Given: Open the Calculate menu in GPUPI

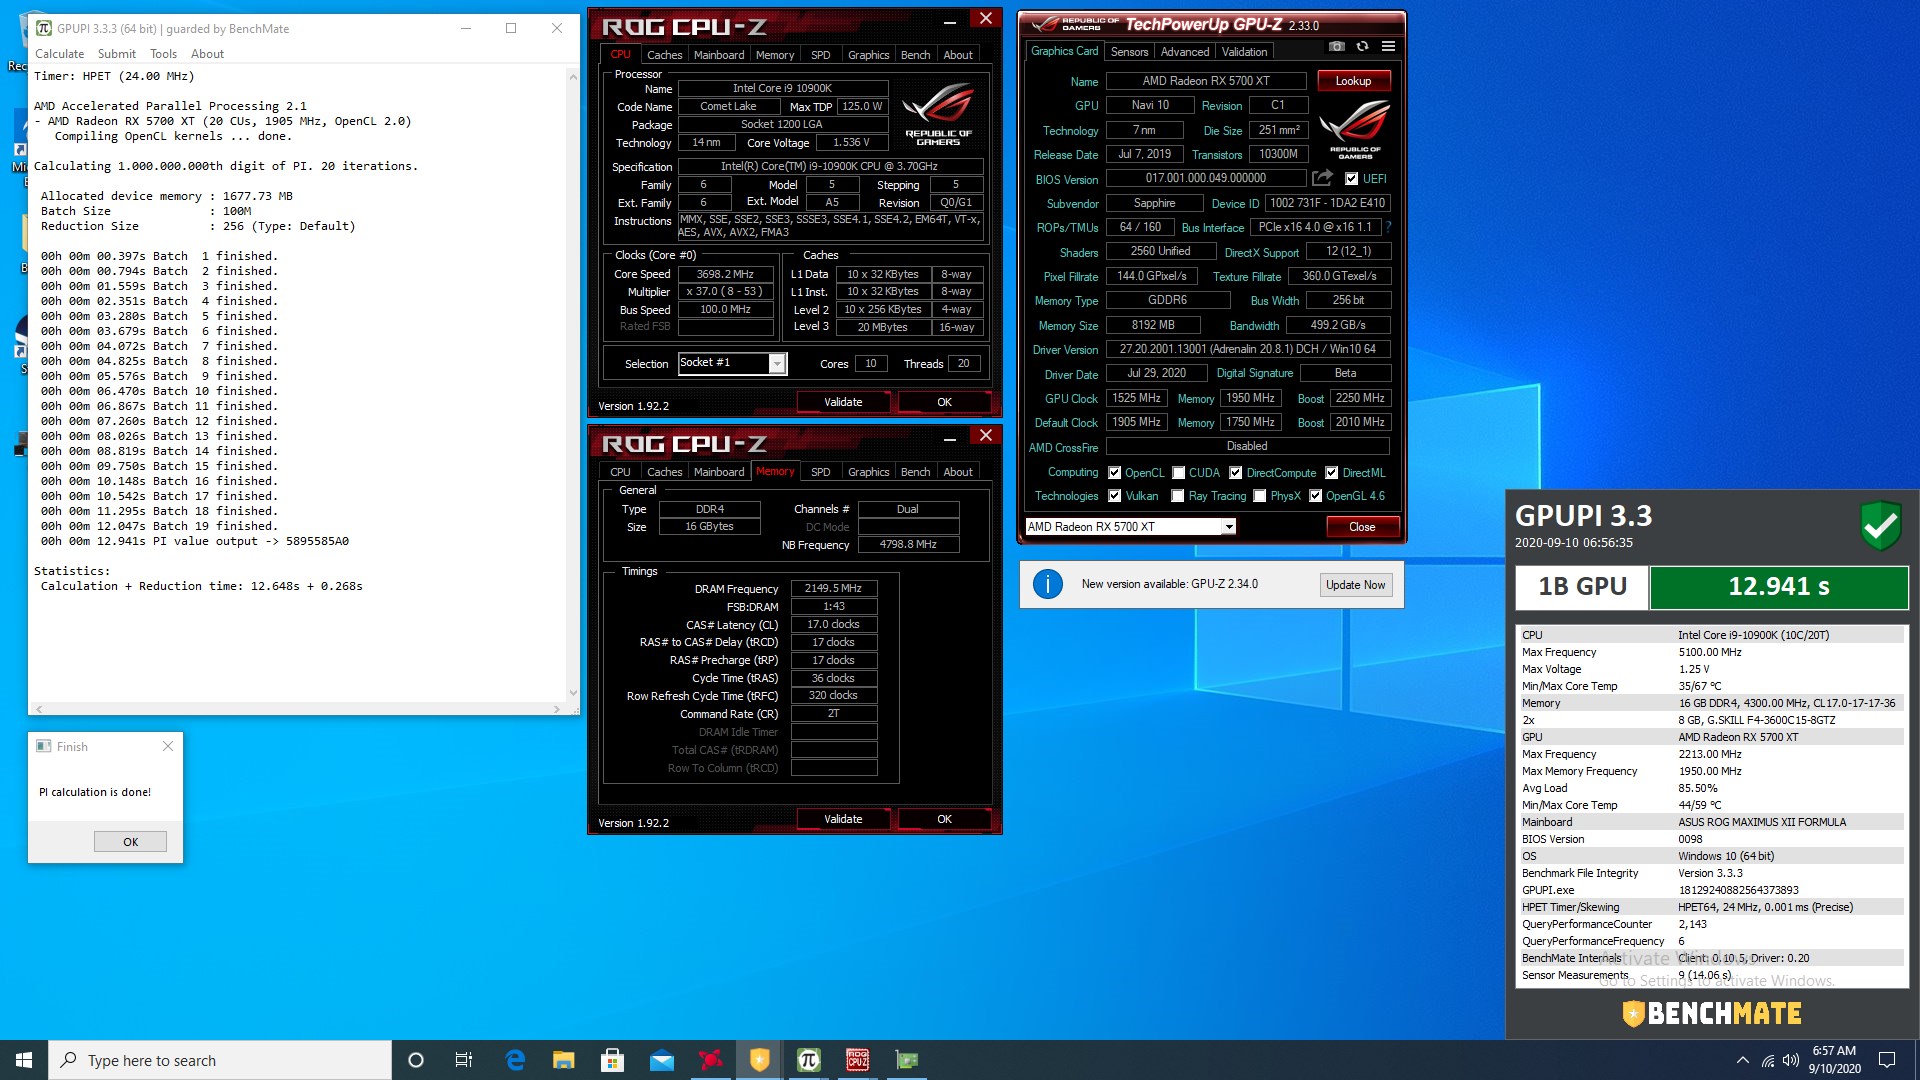Looking at the screenshot, I should click(59, 54).
